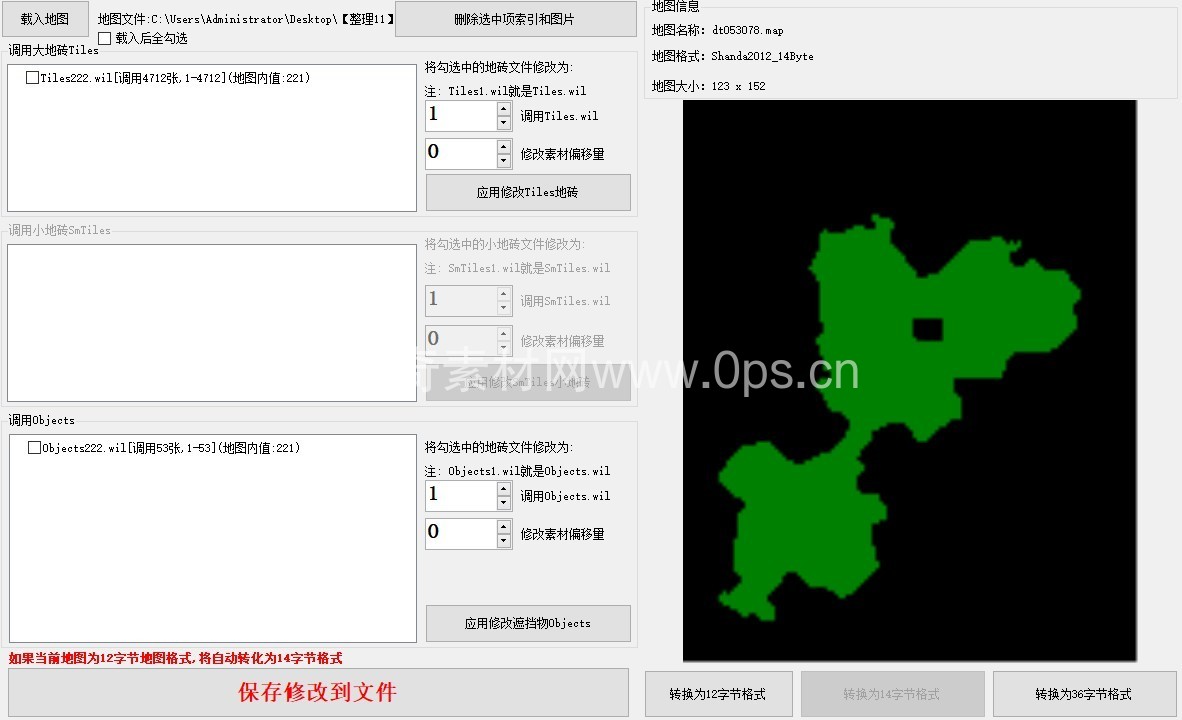Viewport: 1182px width, 720px height.
Task: Click 删除选中项索引和图片 button
Action: pyautogui.click(x=515, y=19)
